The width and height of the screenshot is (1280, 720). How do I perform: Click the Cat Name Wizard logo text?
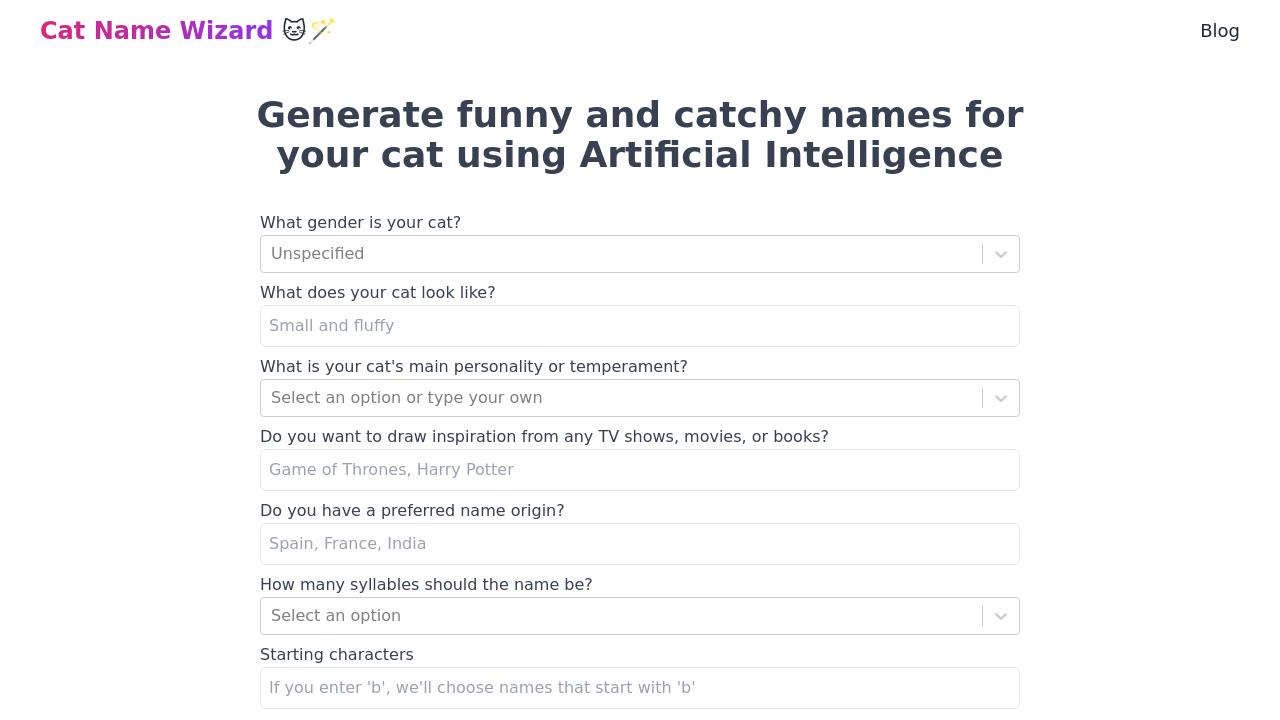pyautogui.click(x=156, y=30)
